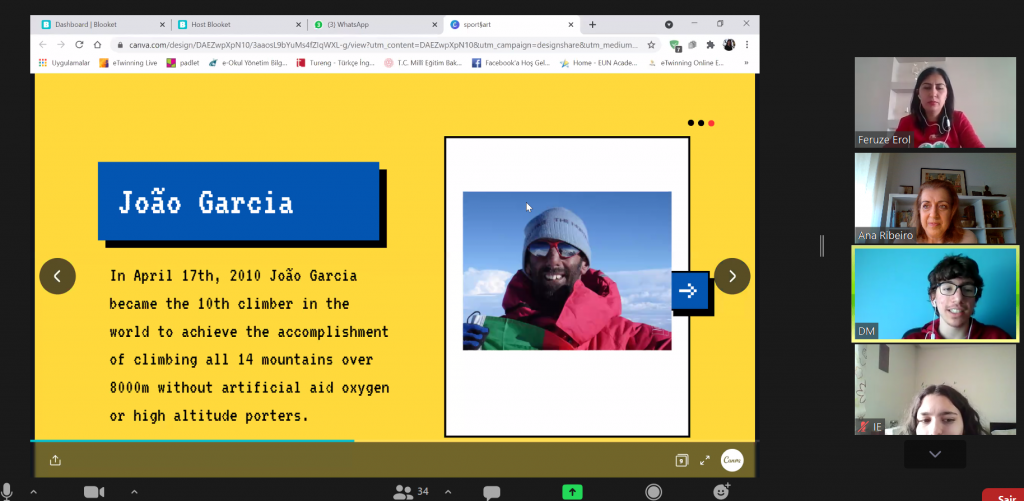Open the Canva logo button
1024x501 pixels.
click(732, 460)
